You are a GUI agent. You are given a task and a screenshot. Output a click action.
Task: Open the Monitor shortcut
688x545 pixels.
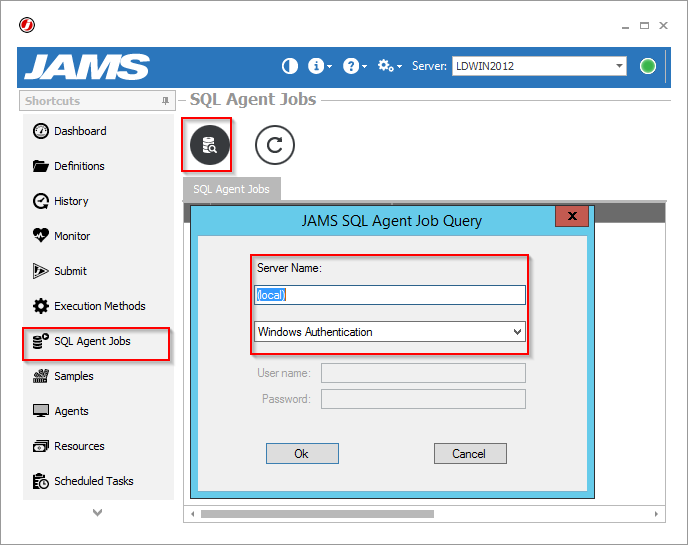pyautogui.click(x=61, y=236)
